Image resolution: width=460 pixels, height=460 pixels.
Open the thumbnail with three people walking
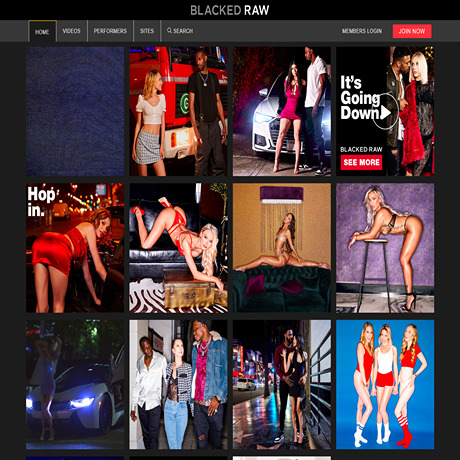(178, 384)
